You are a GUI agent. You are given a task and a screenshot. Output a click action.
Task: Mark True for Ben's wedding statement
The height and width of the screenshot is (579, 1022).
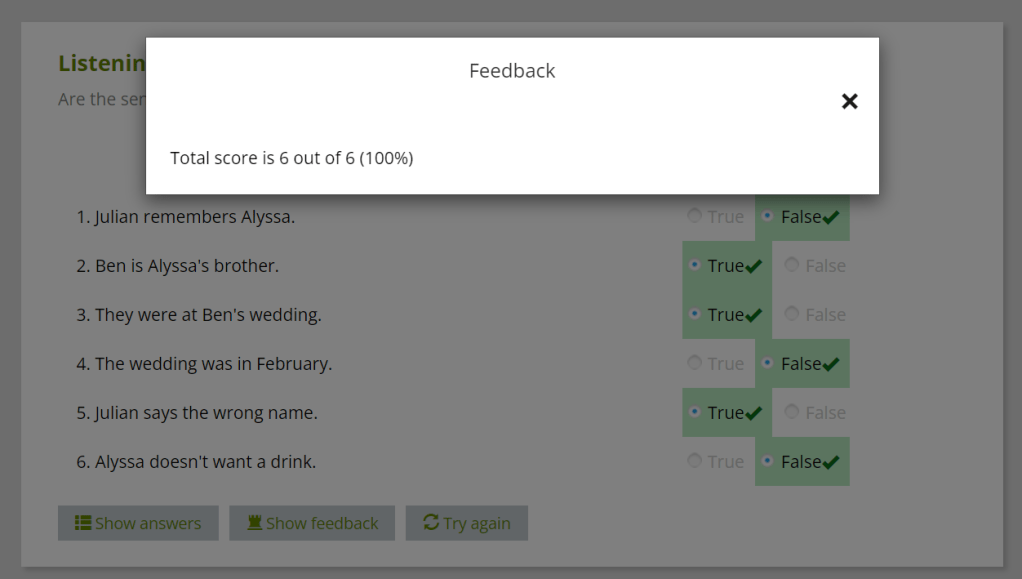click(x=695, y=314)
